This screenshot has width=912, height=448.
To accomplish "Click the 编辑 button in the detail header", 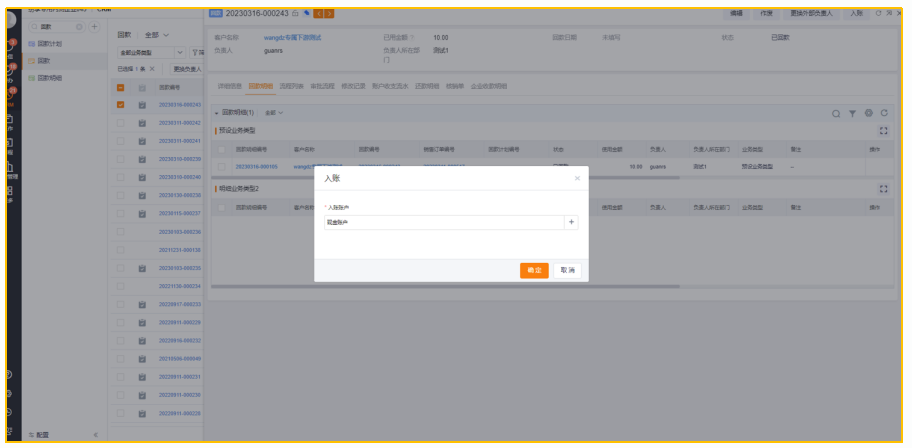I will coord(736,13).
